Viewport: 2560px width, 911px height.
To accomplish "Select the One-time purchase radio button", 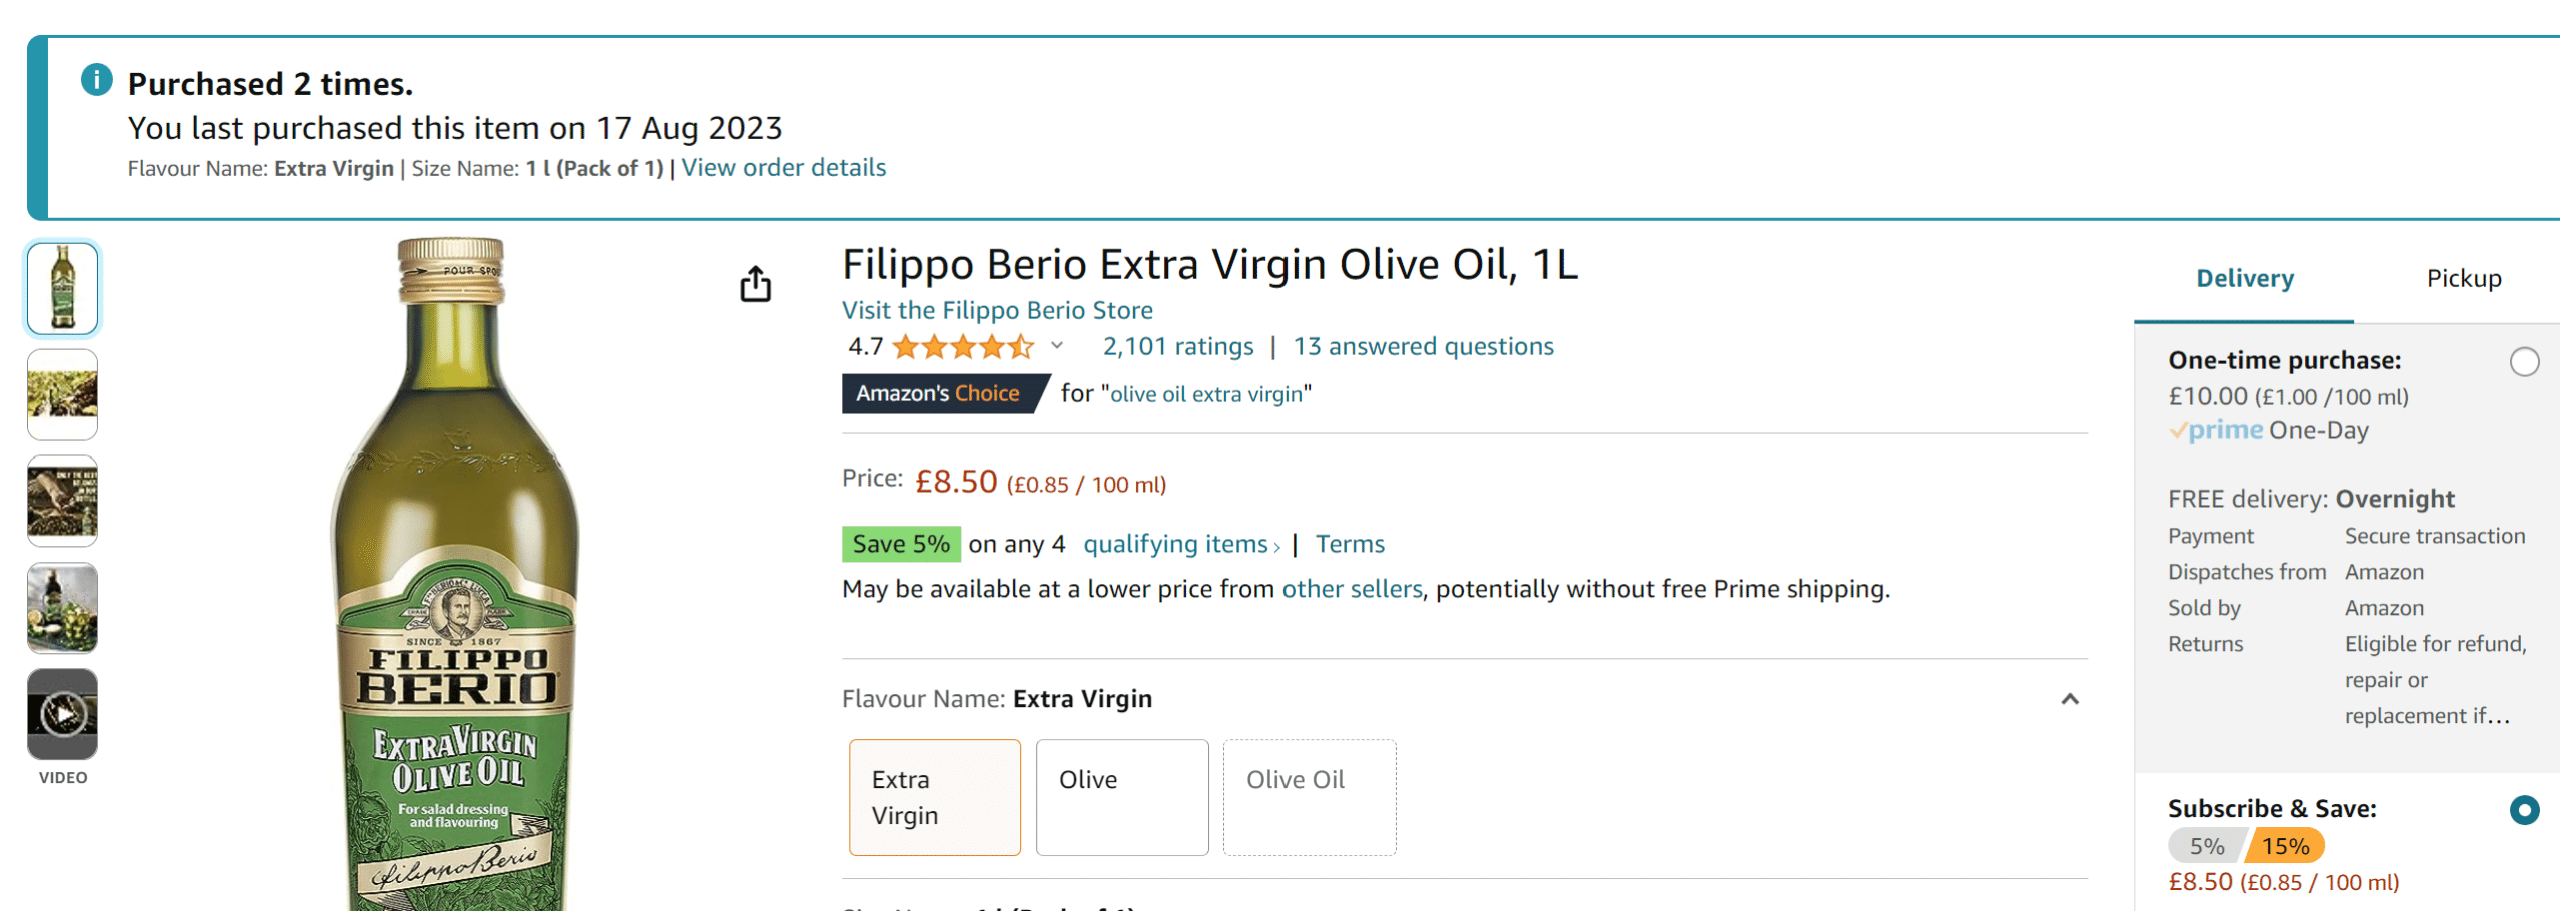I will click(x=2524, y=361).
